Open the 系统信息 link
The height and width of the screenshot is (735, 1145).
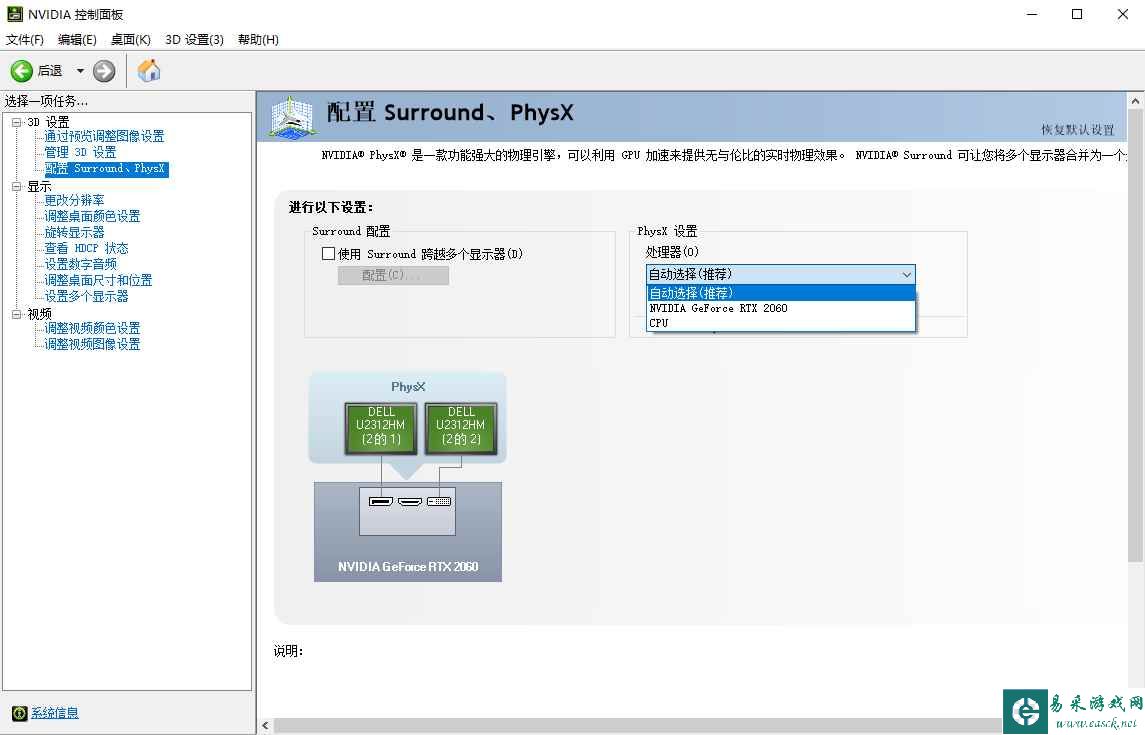55,713
